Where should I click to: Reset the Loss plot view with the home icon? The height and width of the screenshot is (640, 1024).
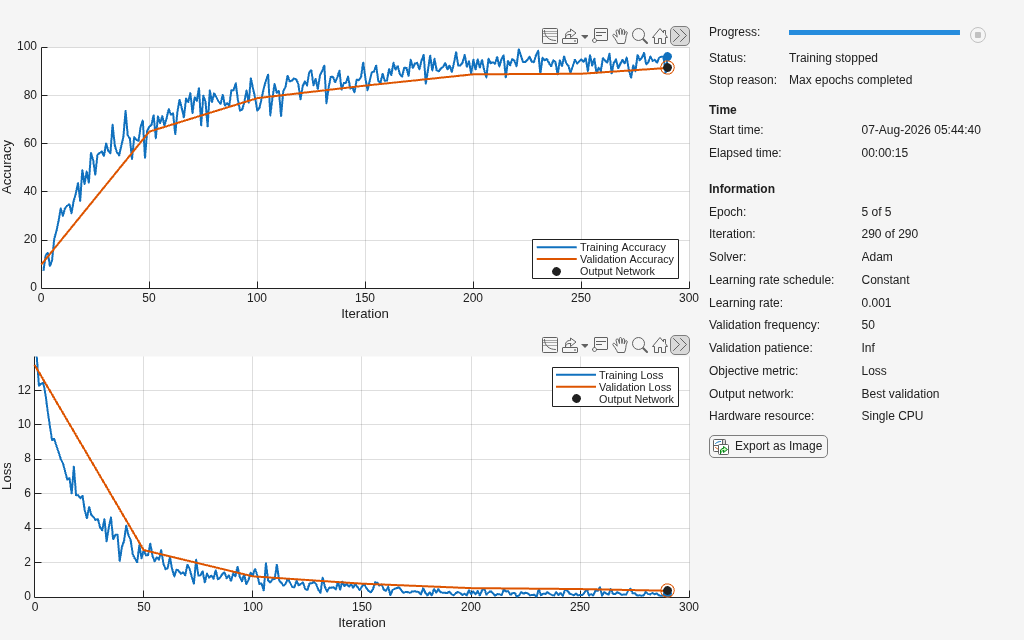pos(660,345)
